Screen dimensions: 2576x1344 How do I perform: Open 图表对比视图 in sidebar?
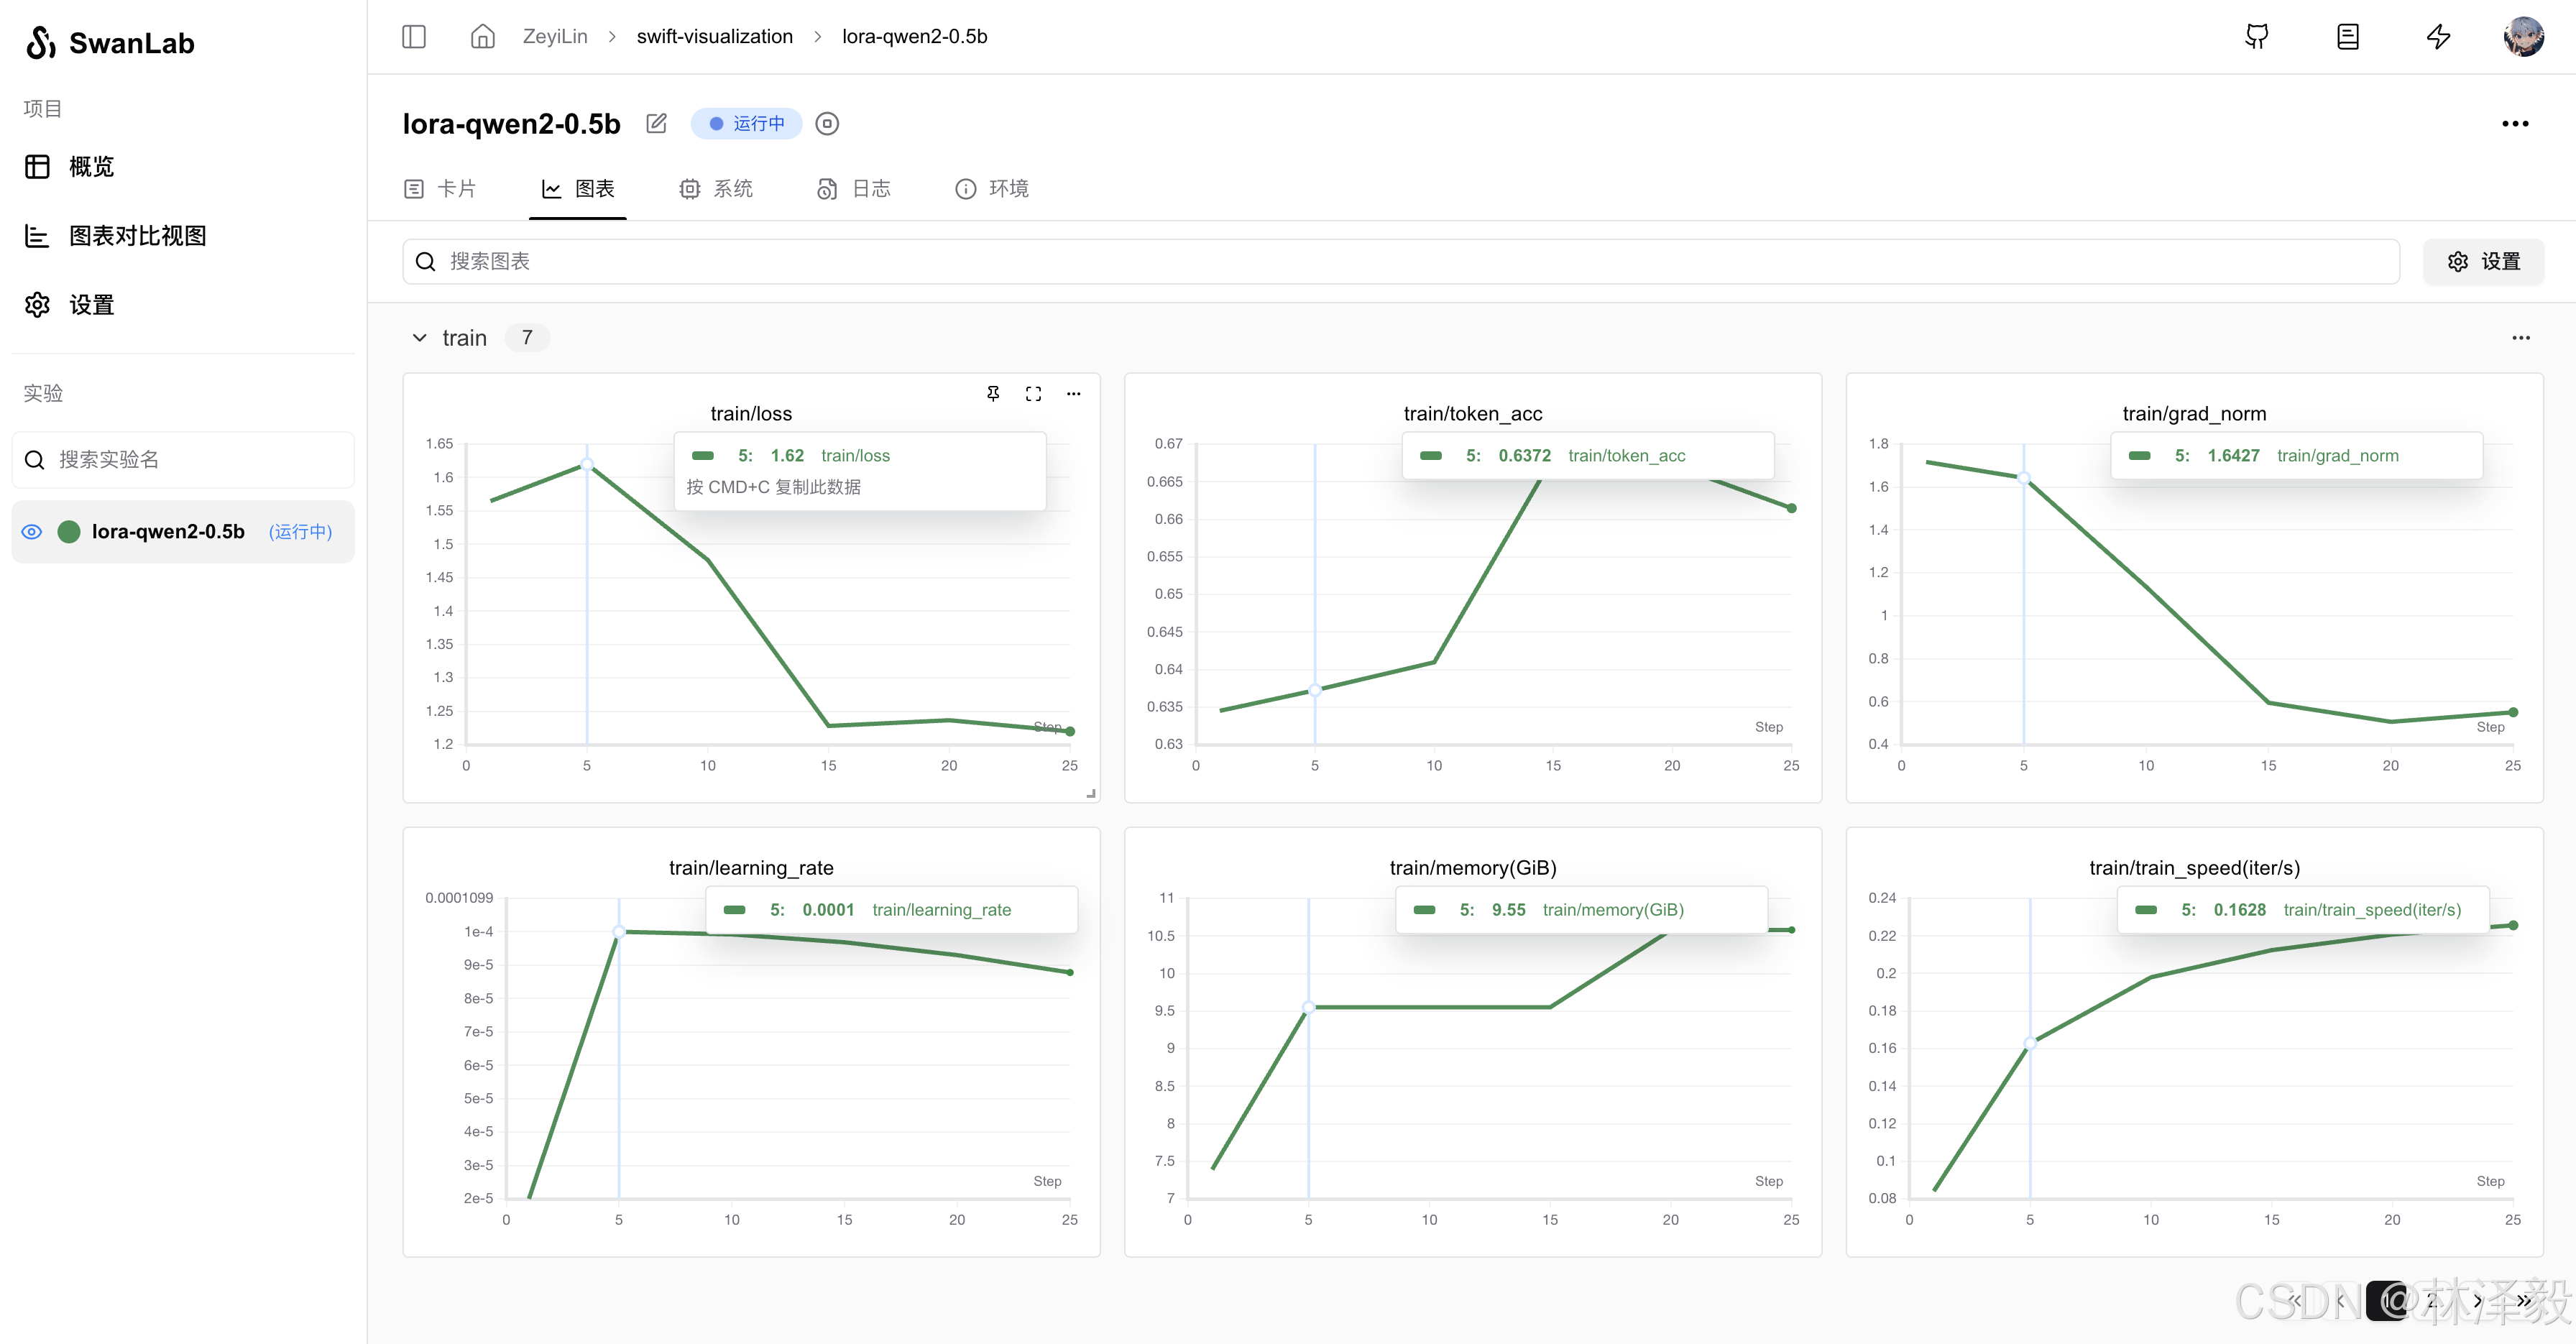pos(137,236)
